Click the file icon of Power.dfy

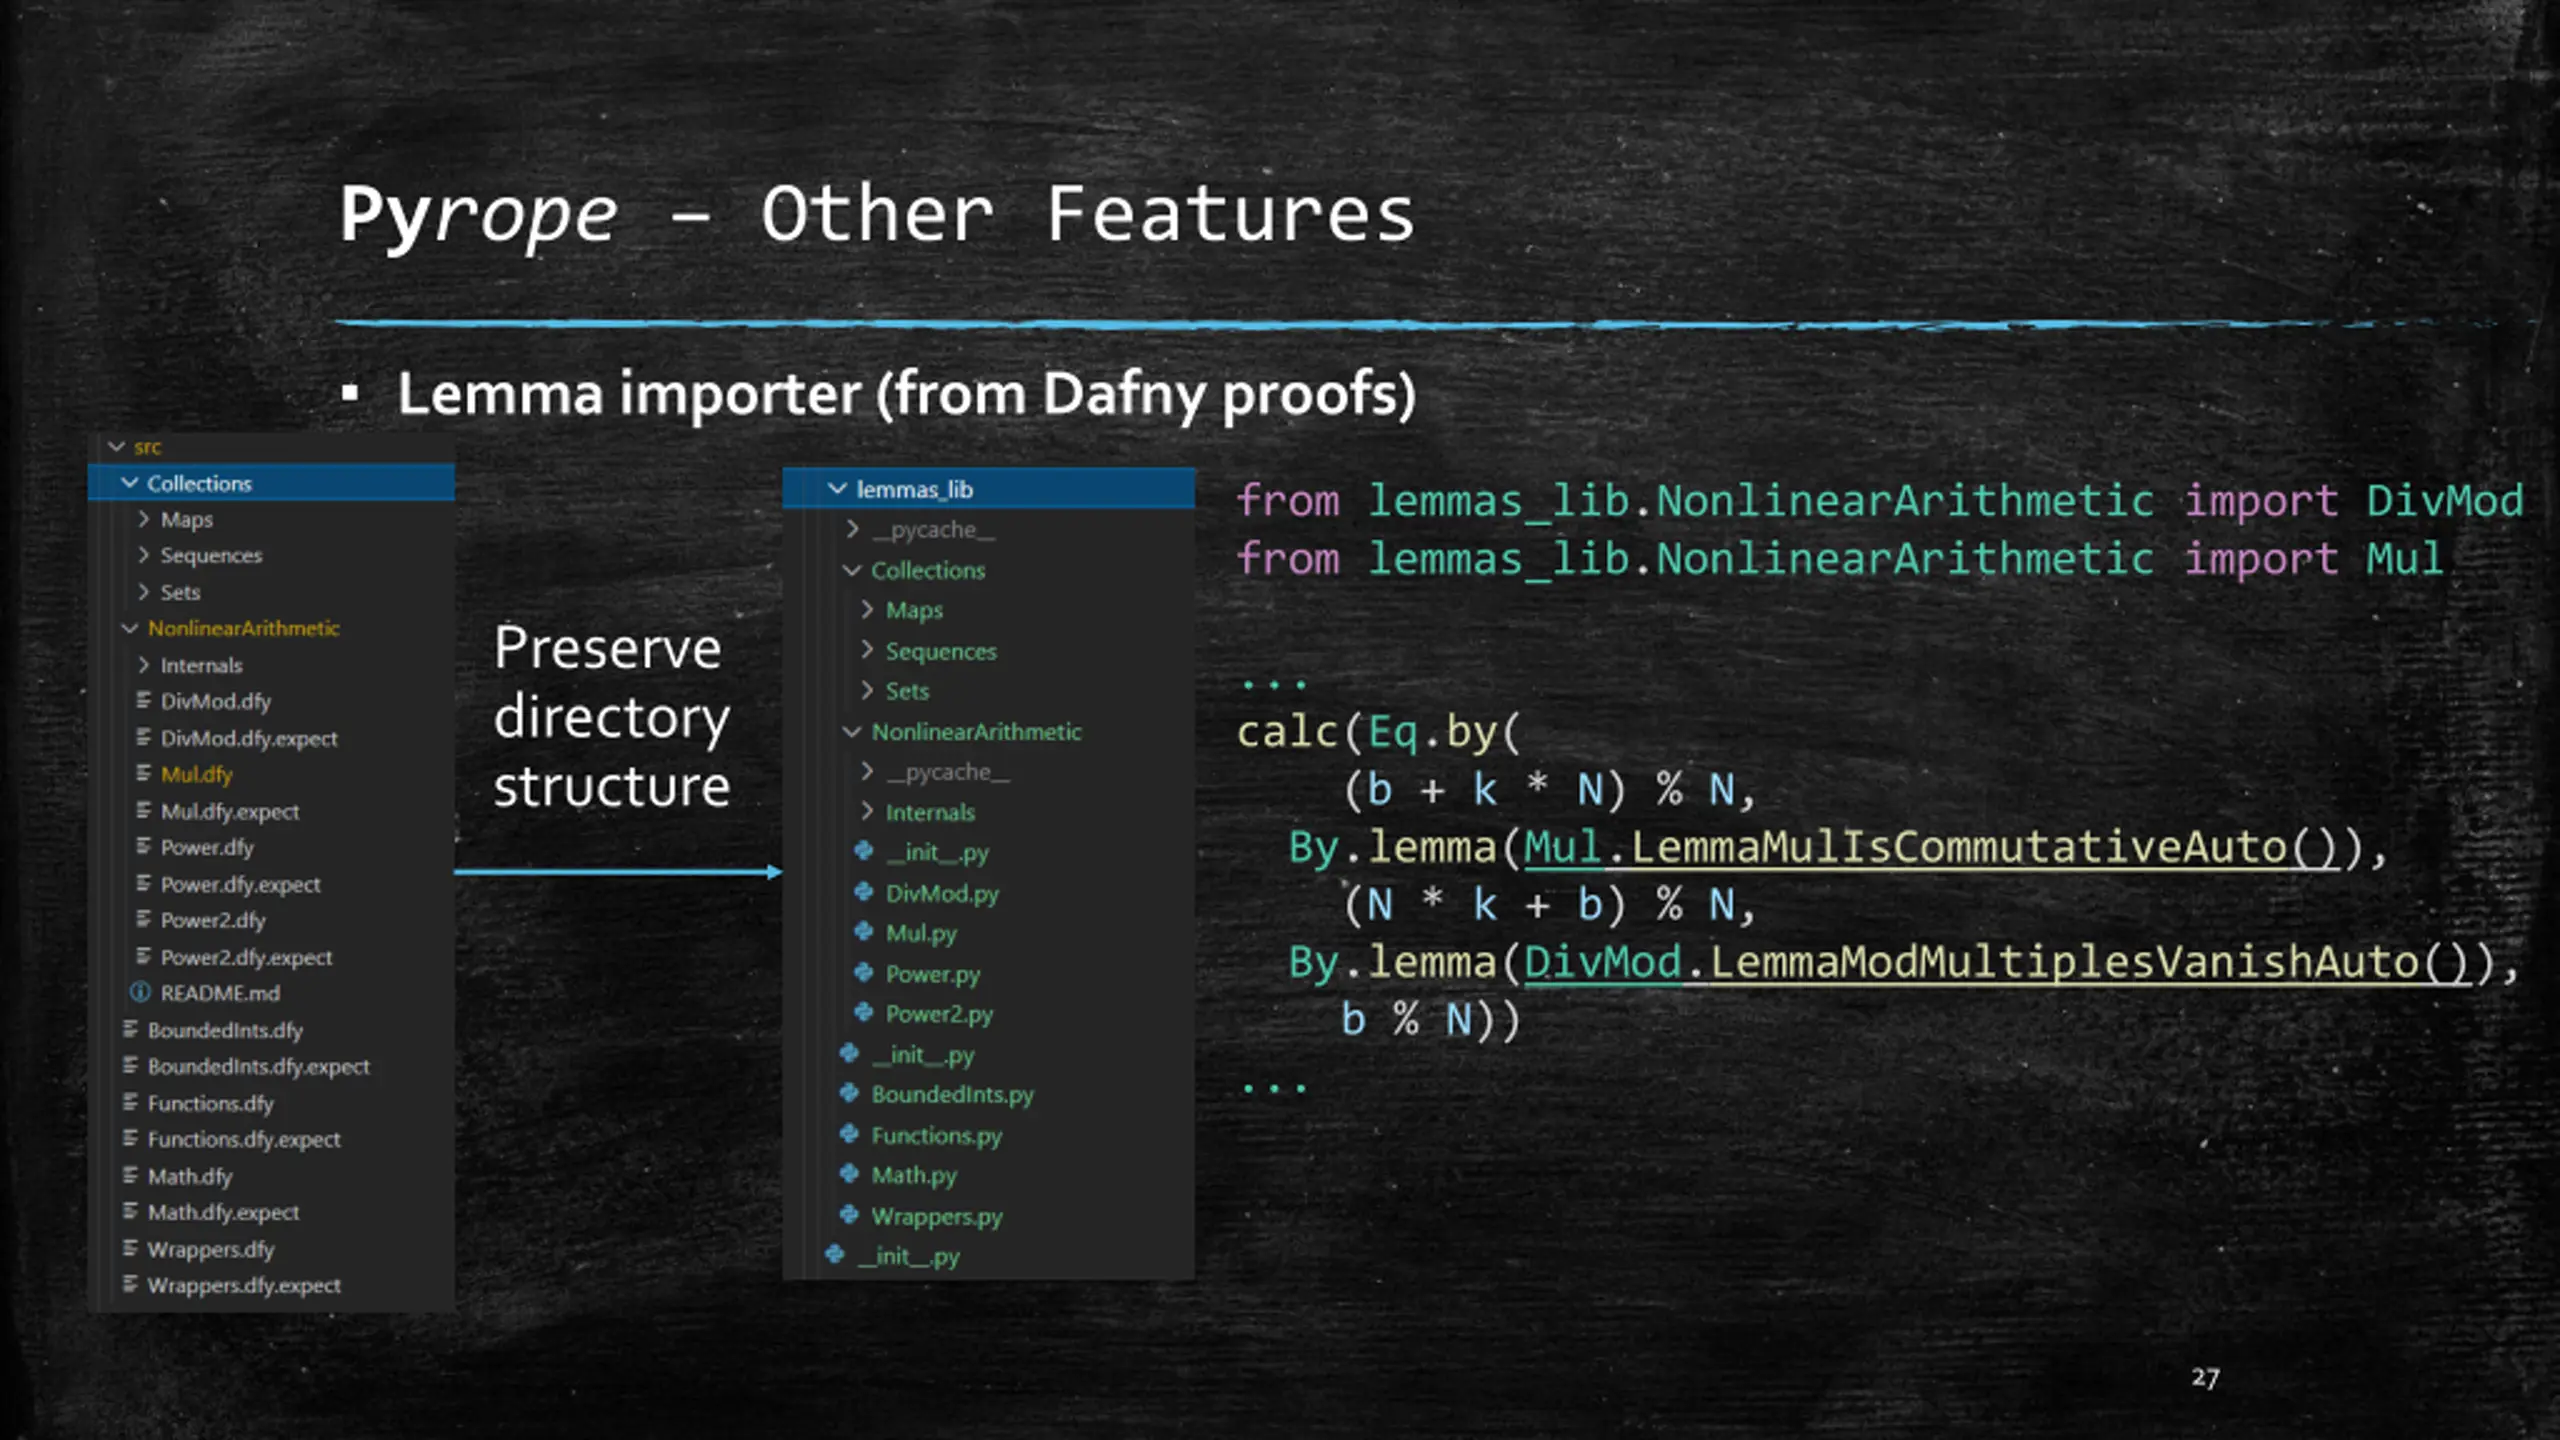point(143,846)
